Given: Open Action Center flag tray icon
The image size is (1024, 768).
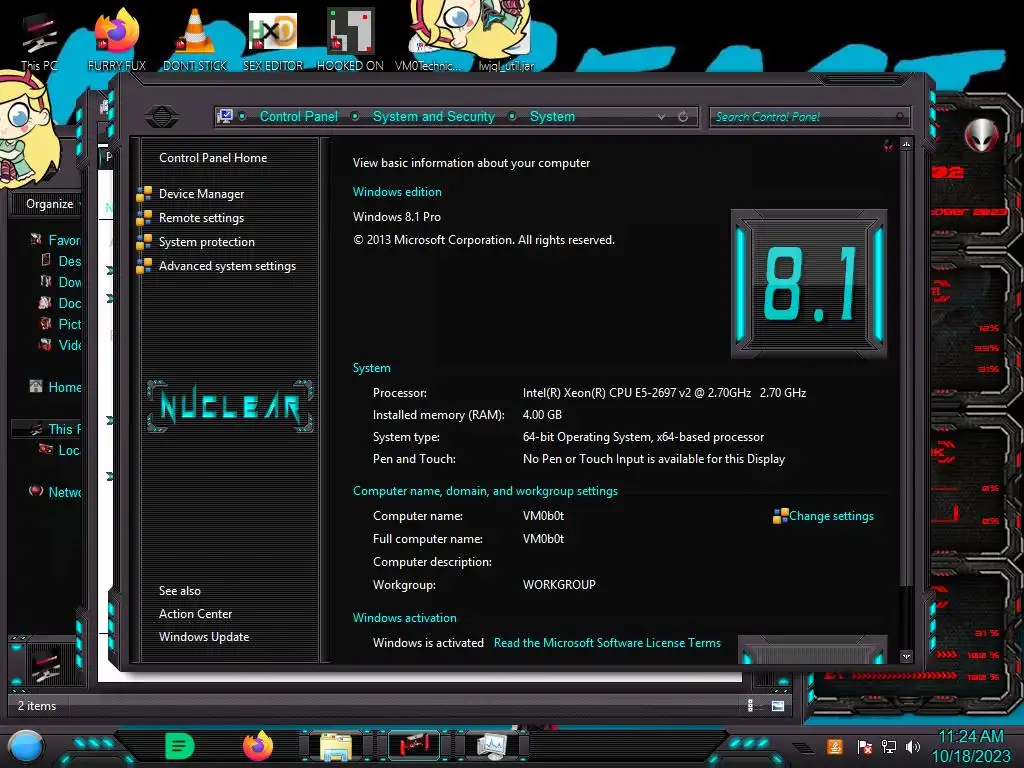Looking at the screenshot, I should (x=865, y=746).
